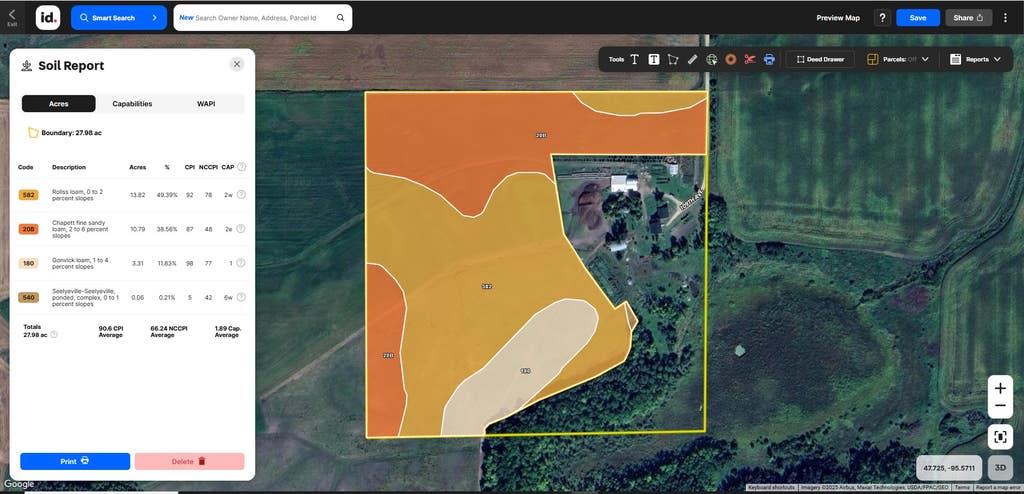The height and width of the screenshot is (494, 1024).
Task: Click the owner name search field
Action: pos(263,18)
